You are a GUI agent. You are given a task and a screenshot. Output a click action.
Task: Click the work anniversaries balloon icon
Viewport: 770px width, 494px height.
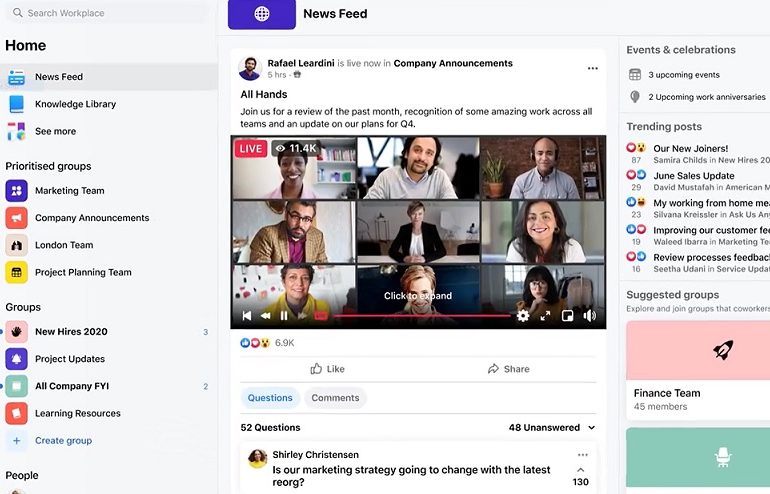point(635,97)
